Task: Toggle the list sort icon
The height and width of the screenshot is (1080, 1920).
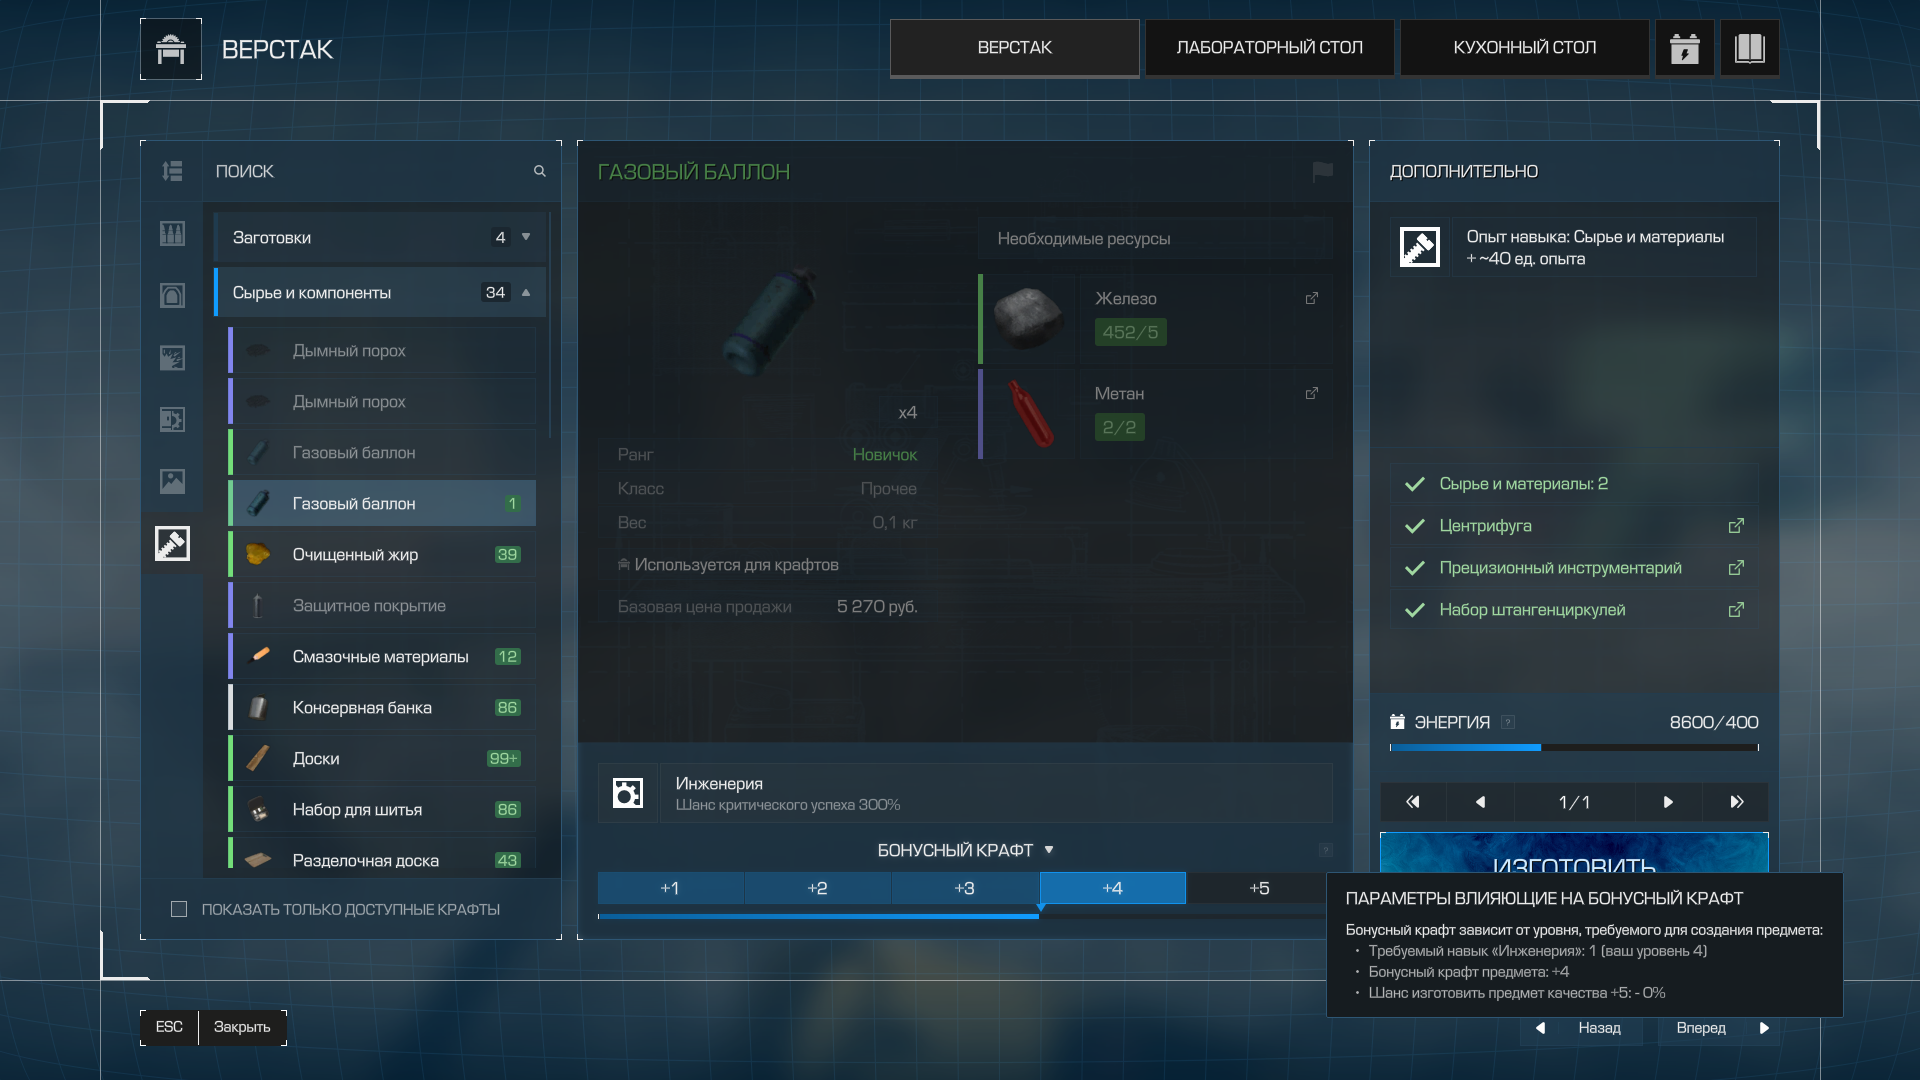Action: [172, 171]
